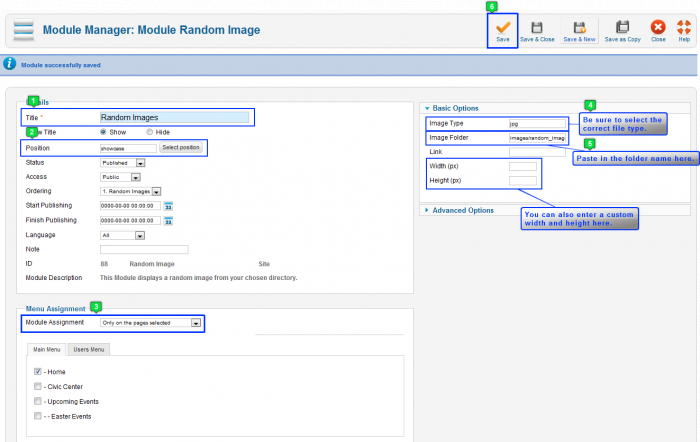The height and width of the screenshot is (442, 700).
Task: Click the Image Folder text field
Action: [x=537, y=138]
